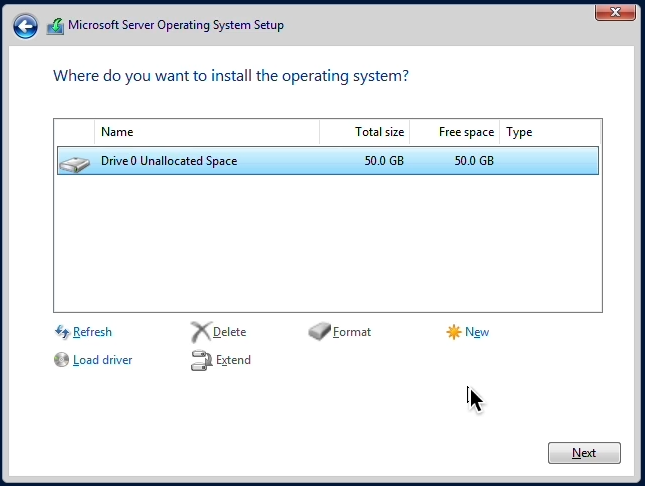Sort by the Type column header

point(550,132)
